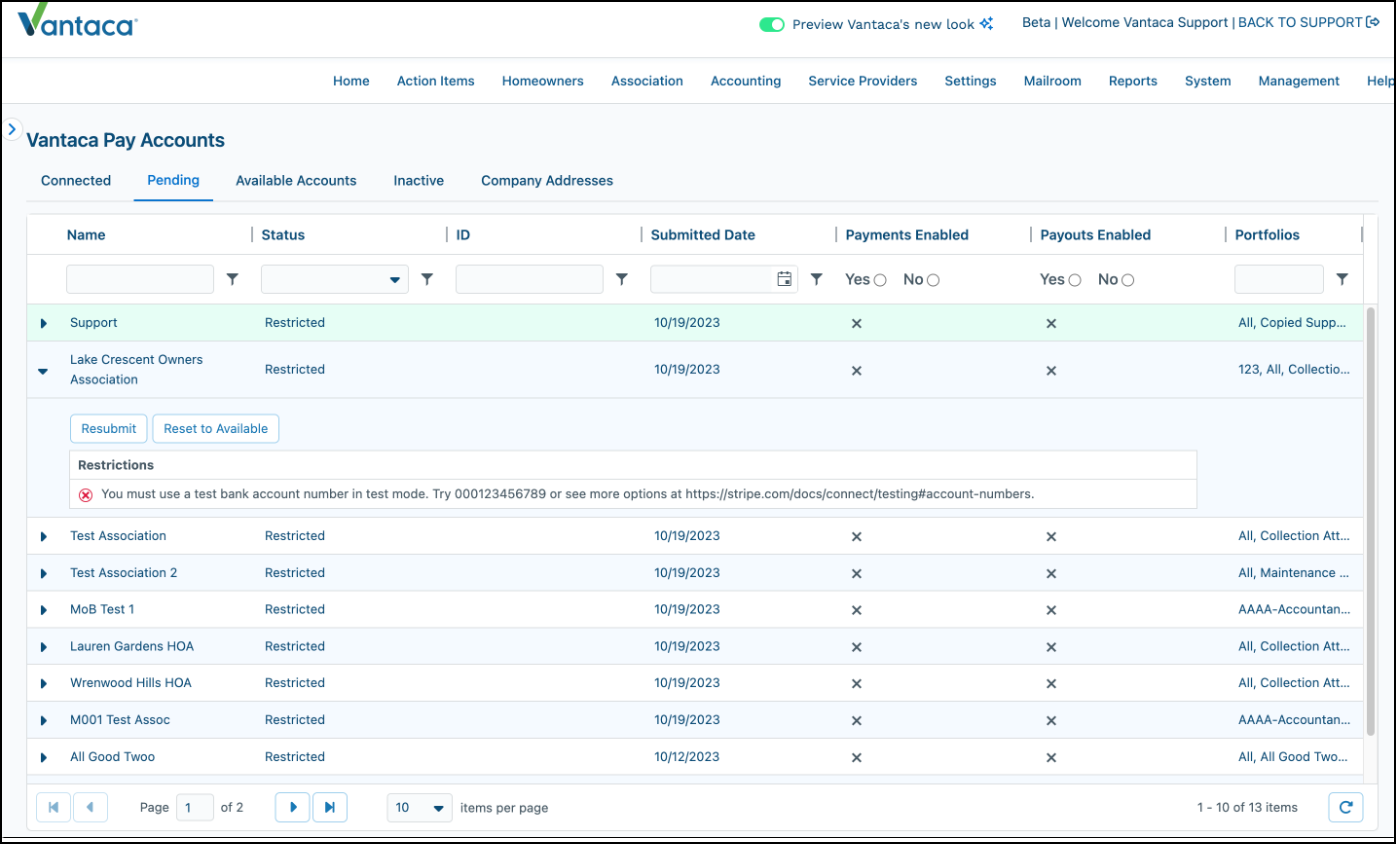Viewport: 1396px width, 844px height.
Task: Click the Portfolios column filter icon
Action: pyautogui.click(x=1342, y=280)
